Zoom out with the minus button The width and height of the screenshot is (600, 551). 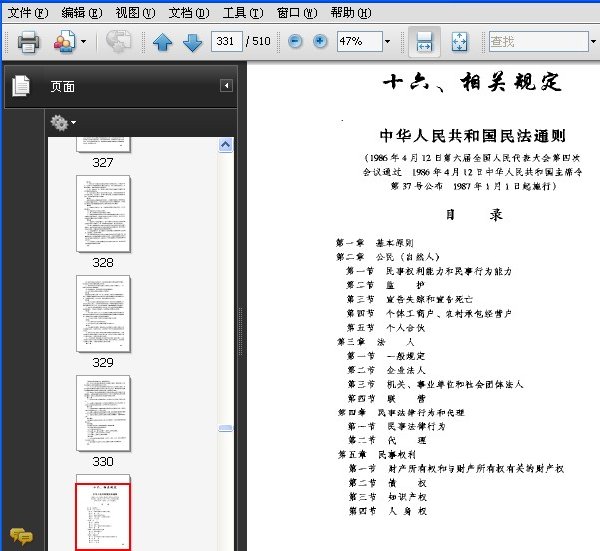pos(295,41)
